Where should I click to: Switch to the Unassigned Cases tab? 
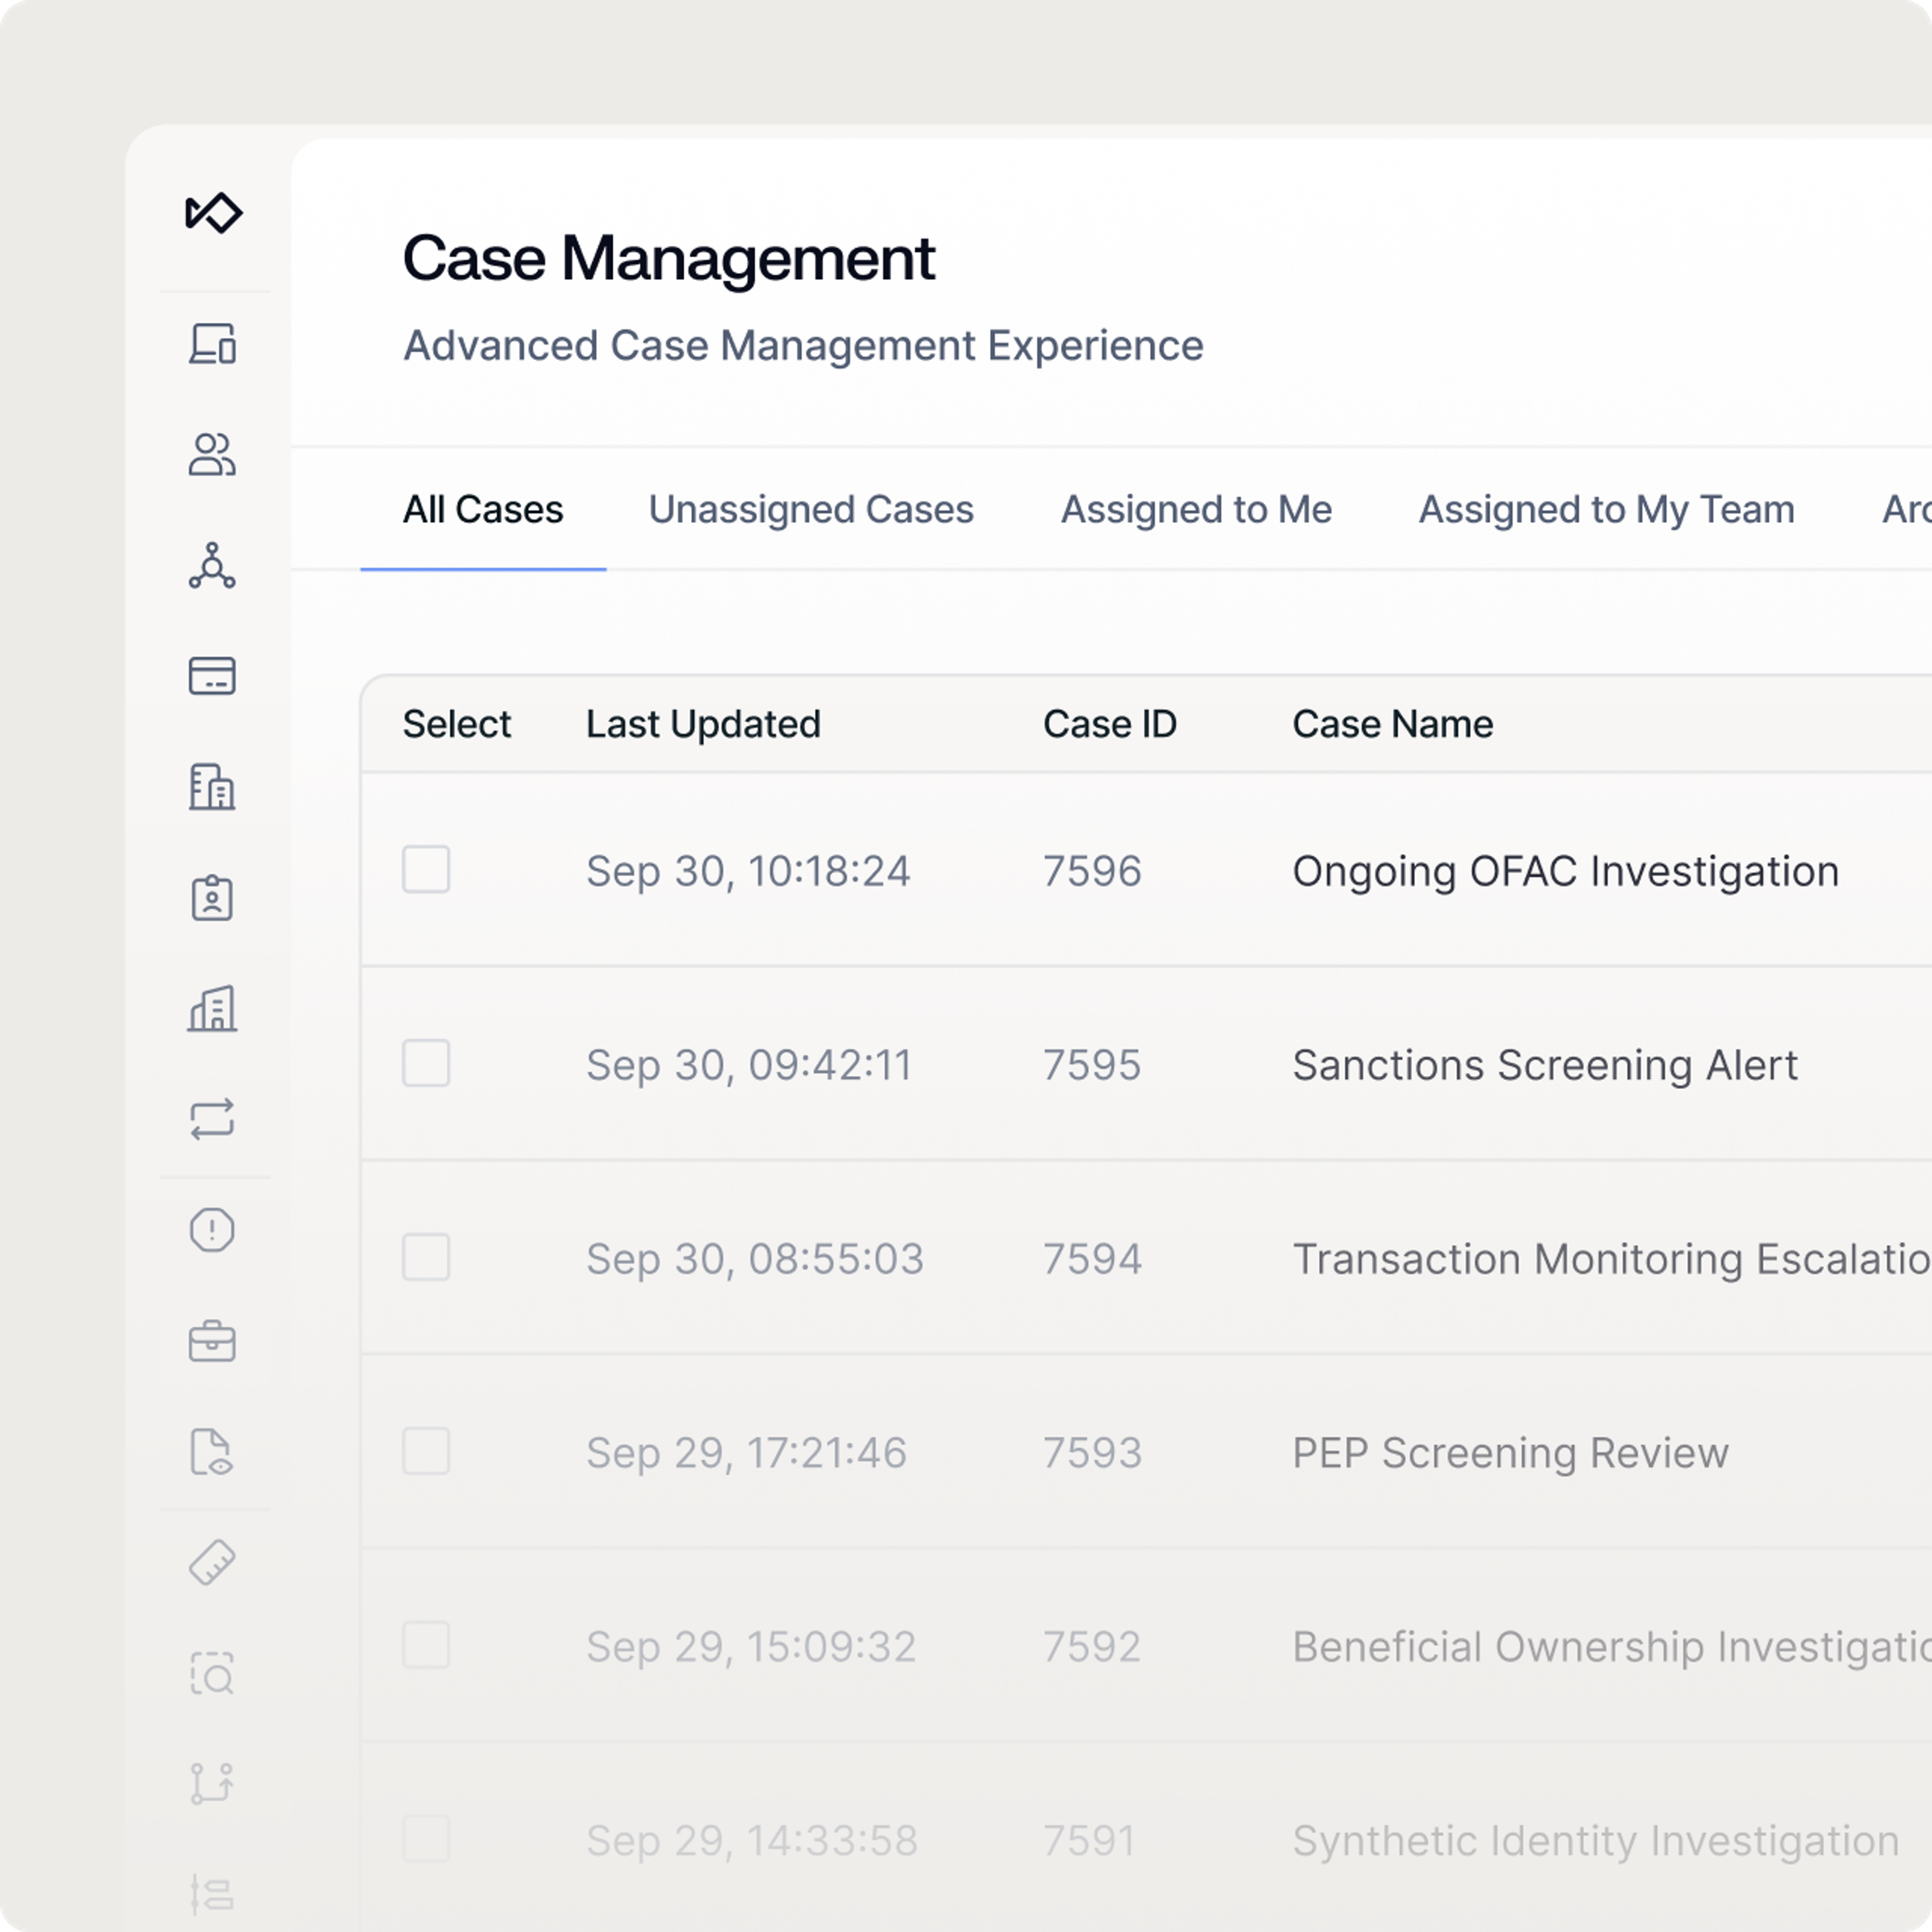tap(811, 510)
